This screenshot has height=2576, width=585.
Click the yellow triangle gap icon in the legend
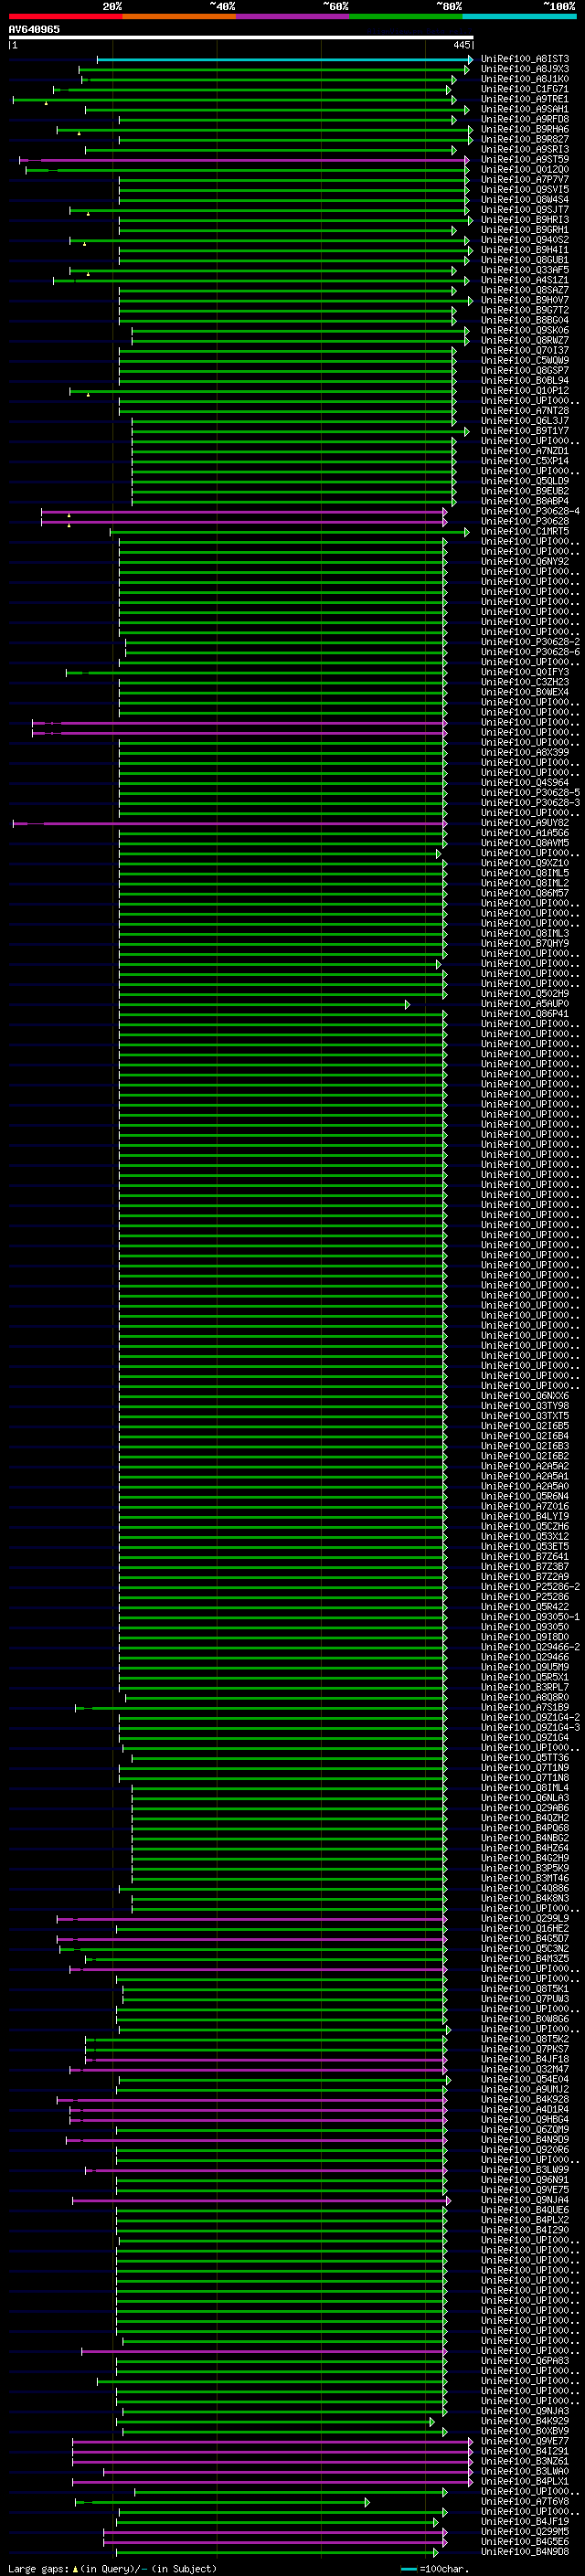click(75, 2569)
